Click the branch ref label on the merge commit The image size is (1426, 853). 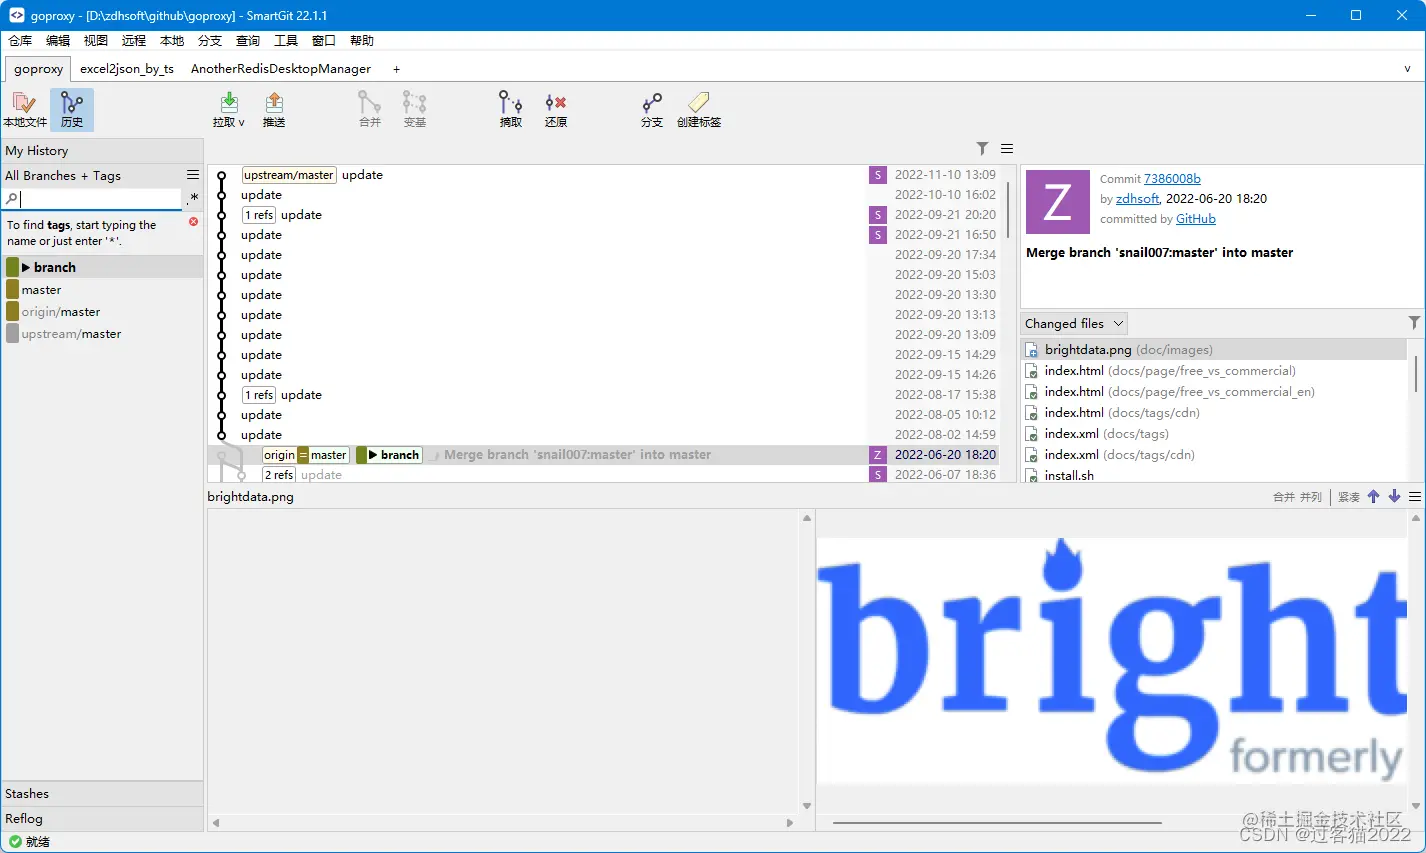click(x=390, y=455)
